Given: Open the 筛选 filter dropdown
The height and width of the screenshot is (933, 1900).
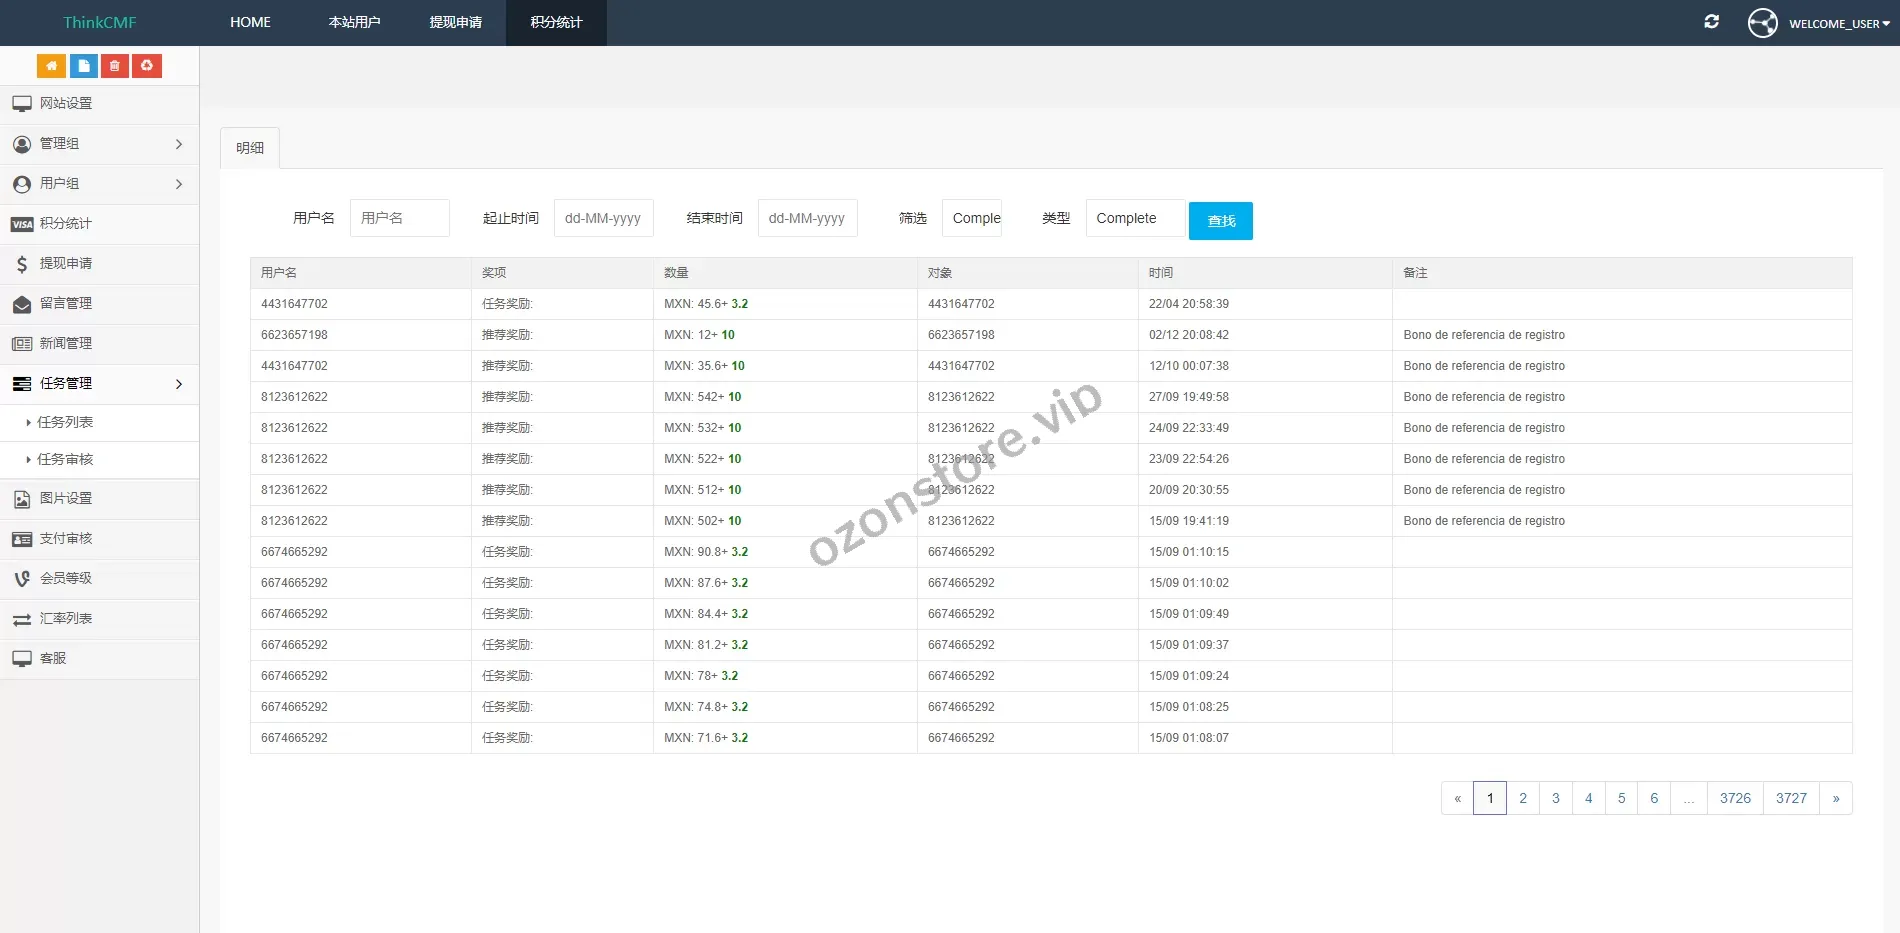Looking at the screenshot, I should 972,219.
